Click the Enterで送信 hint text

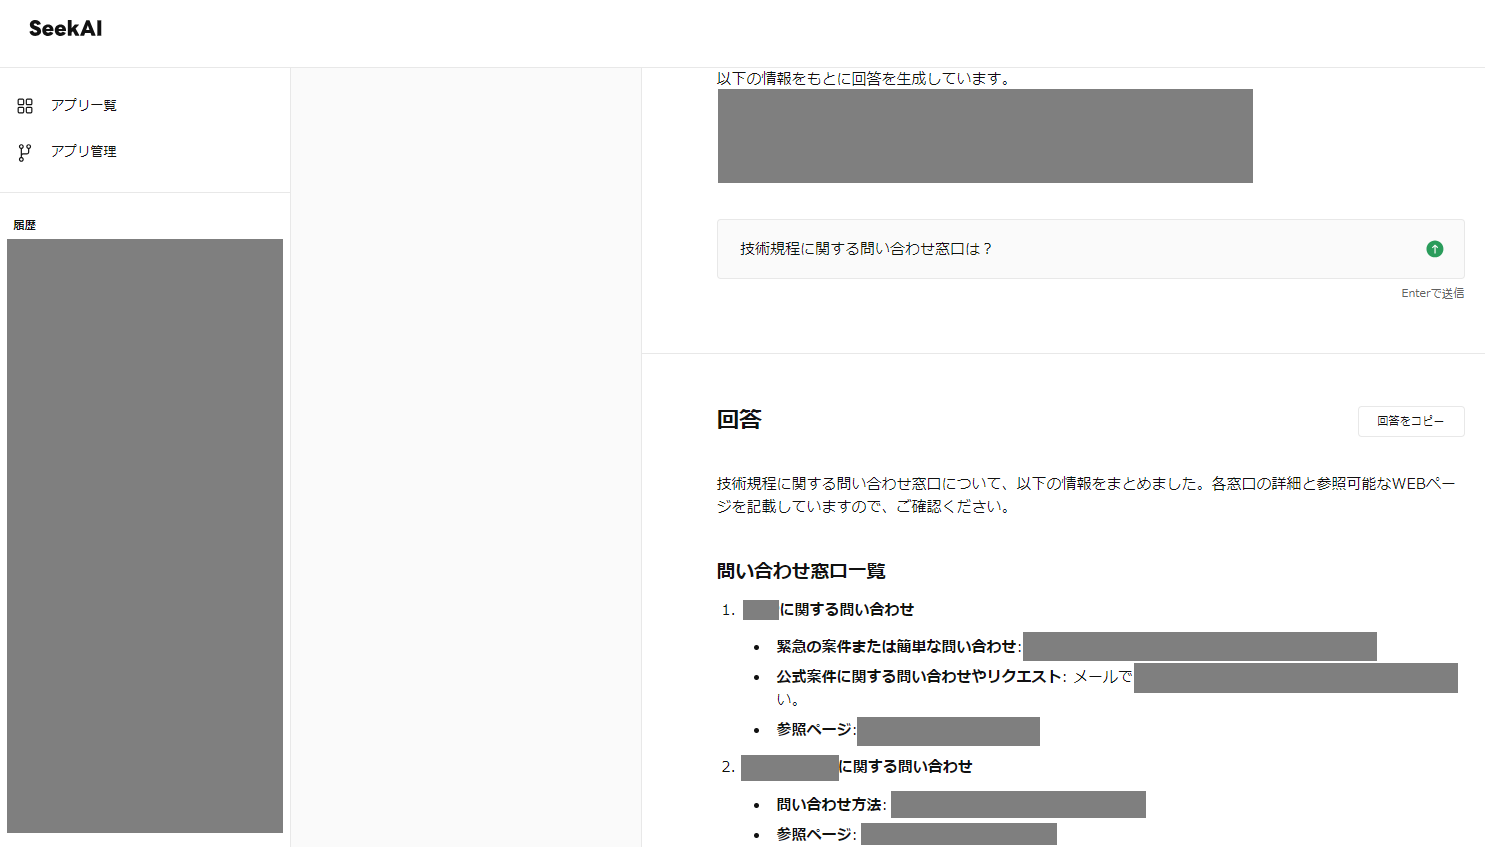[1432, 292]
